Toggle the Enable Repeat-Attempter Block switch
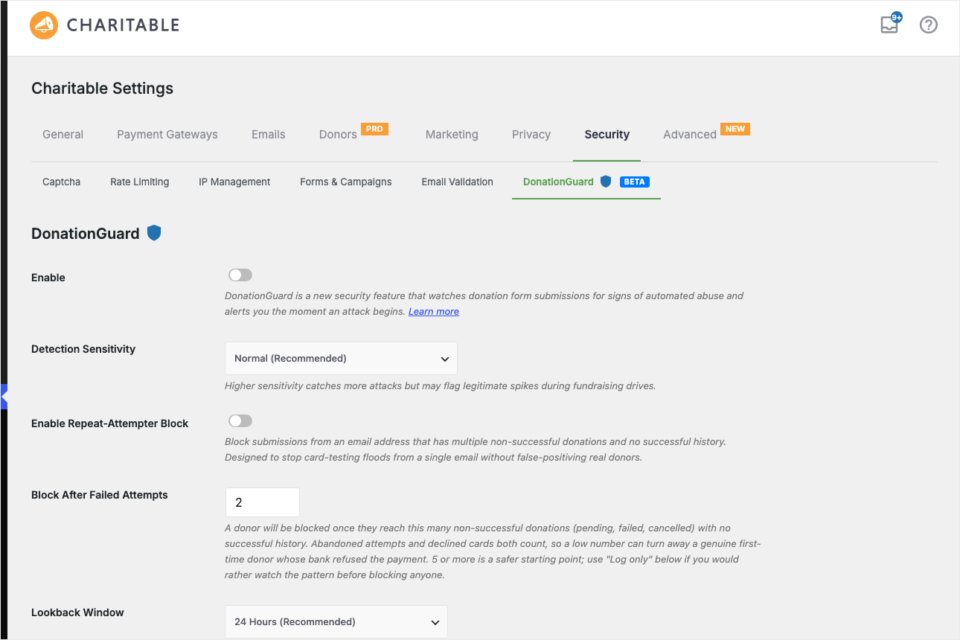The height and width of the screenshot is (640, 960). (x=240, y=421)
